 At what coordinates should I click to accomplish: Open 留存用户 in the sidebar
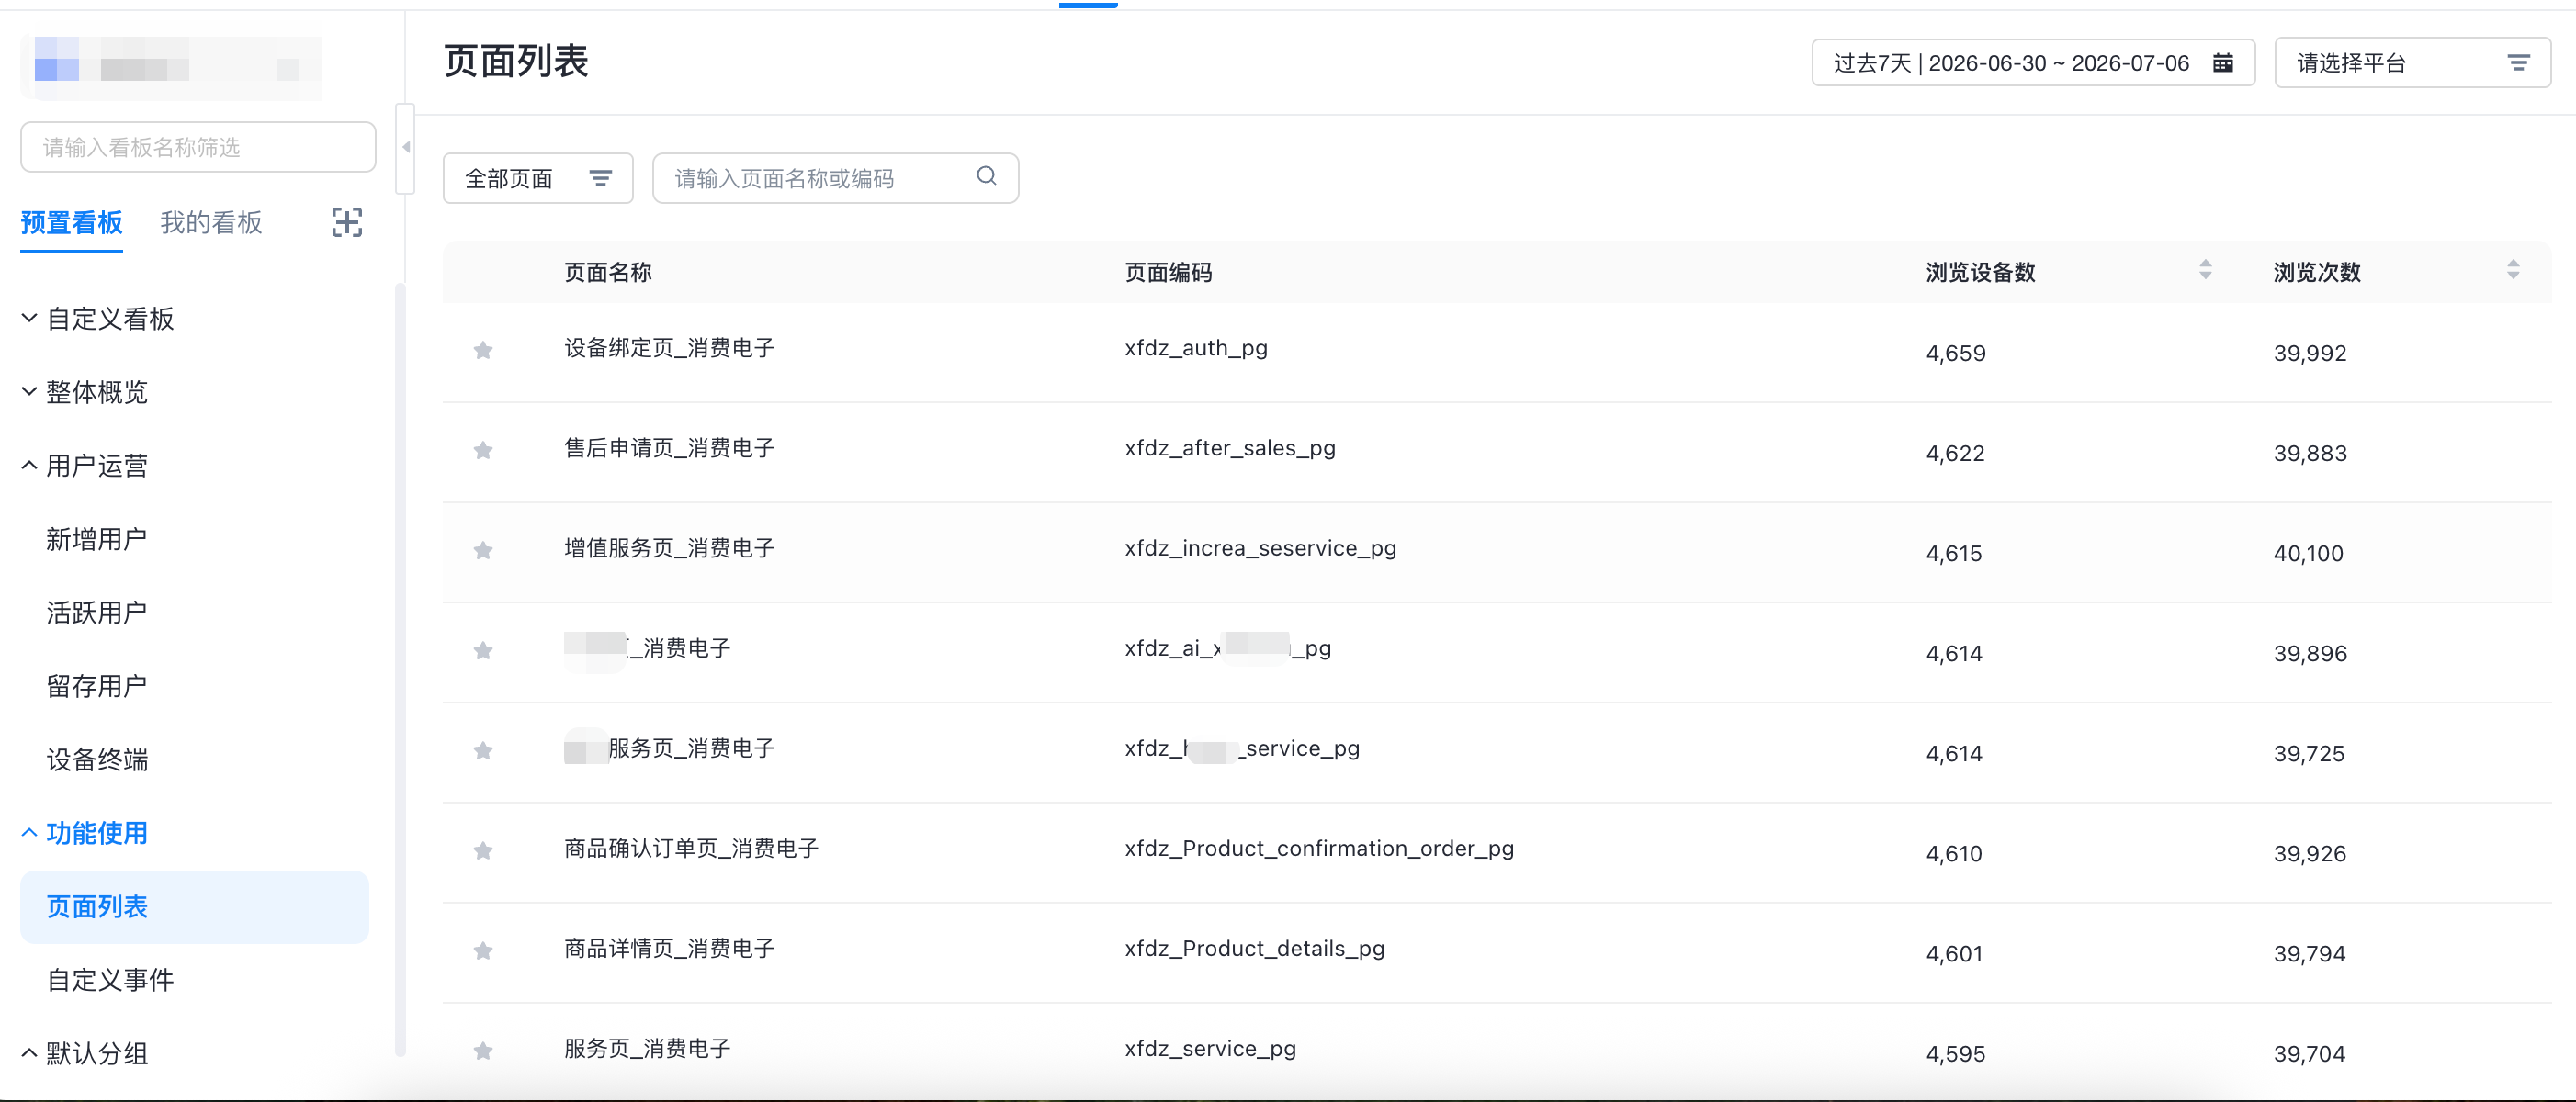[97, 686]
